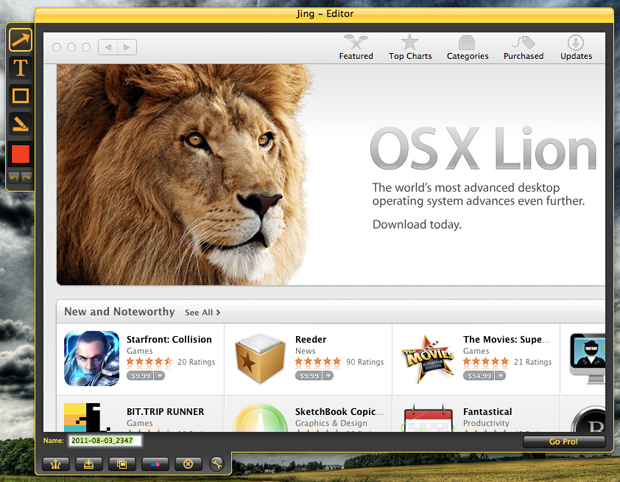Expand dropdown arrow next to The Movies price
Image resolution: width=620 pixels, height=482 pixels.
[501, 375]
